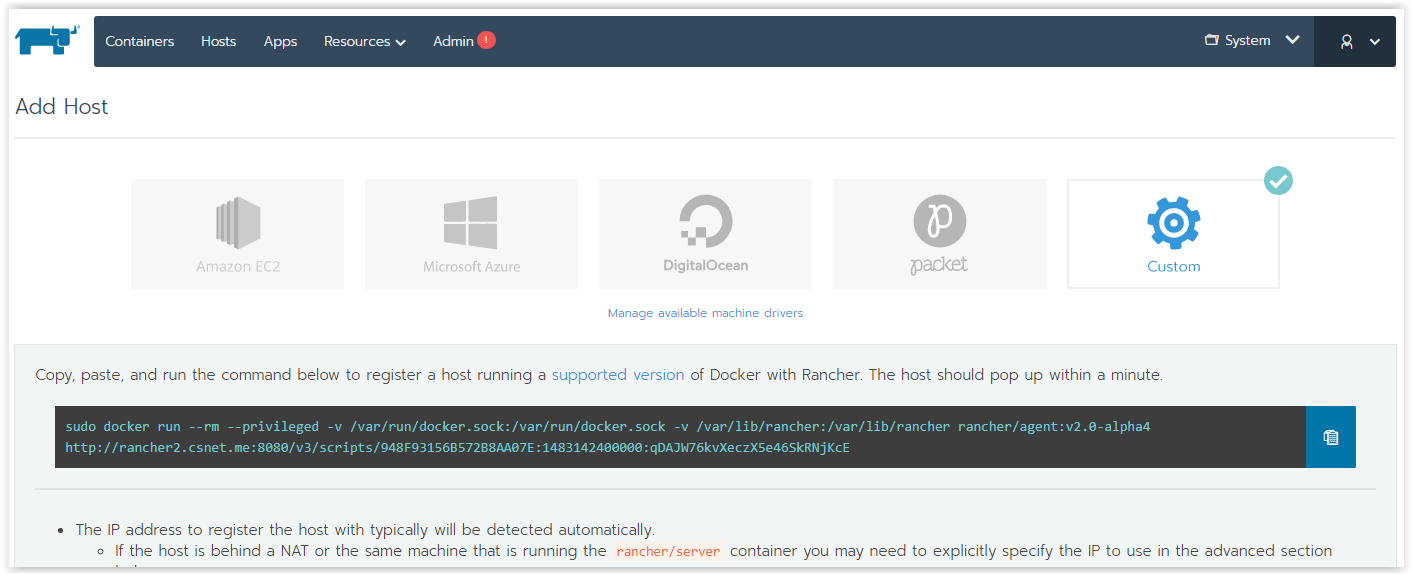Open the supported version link

pyautogui.click(x=618, y=375)
